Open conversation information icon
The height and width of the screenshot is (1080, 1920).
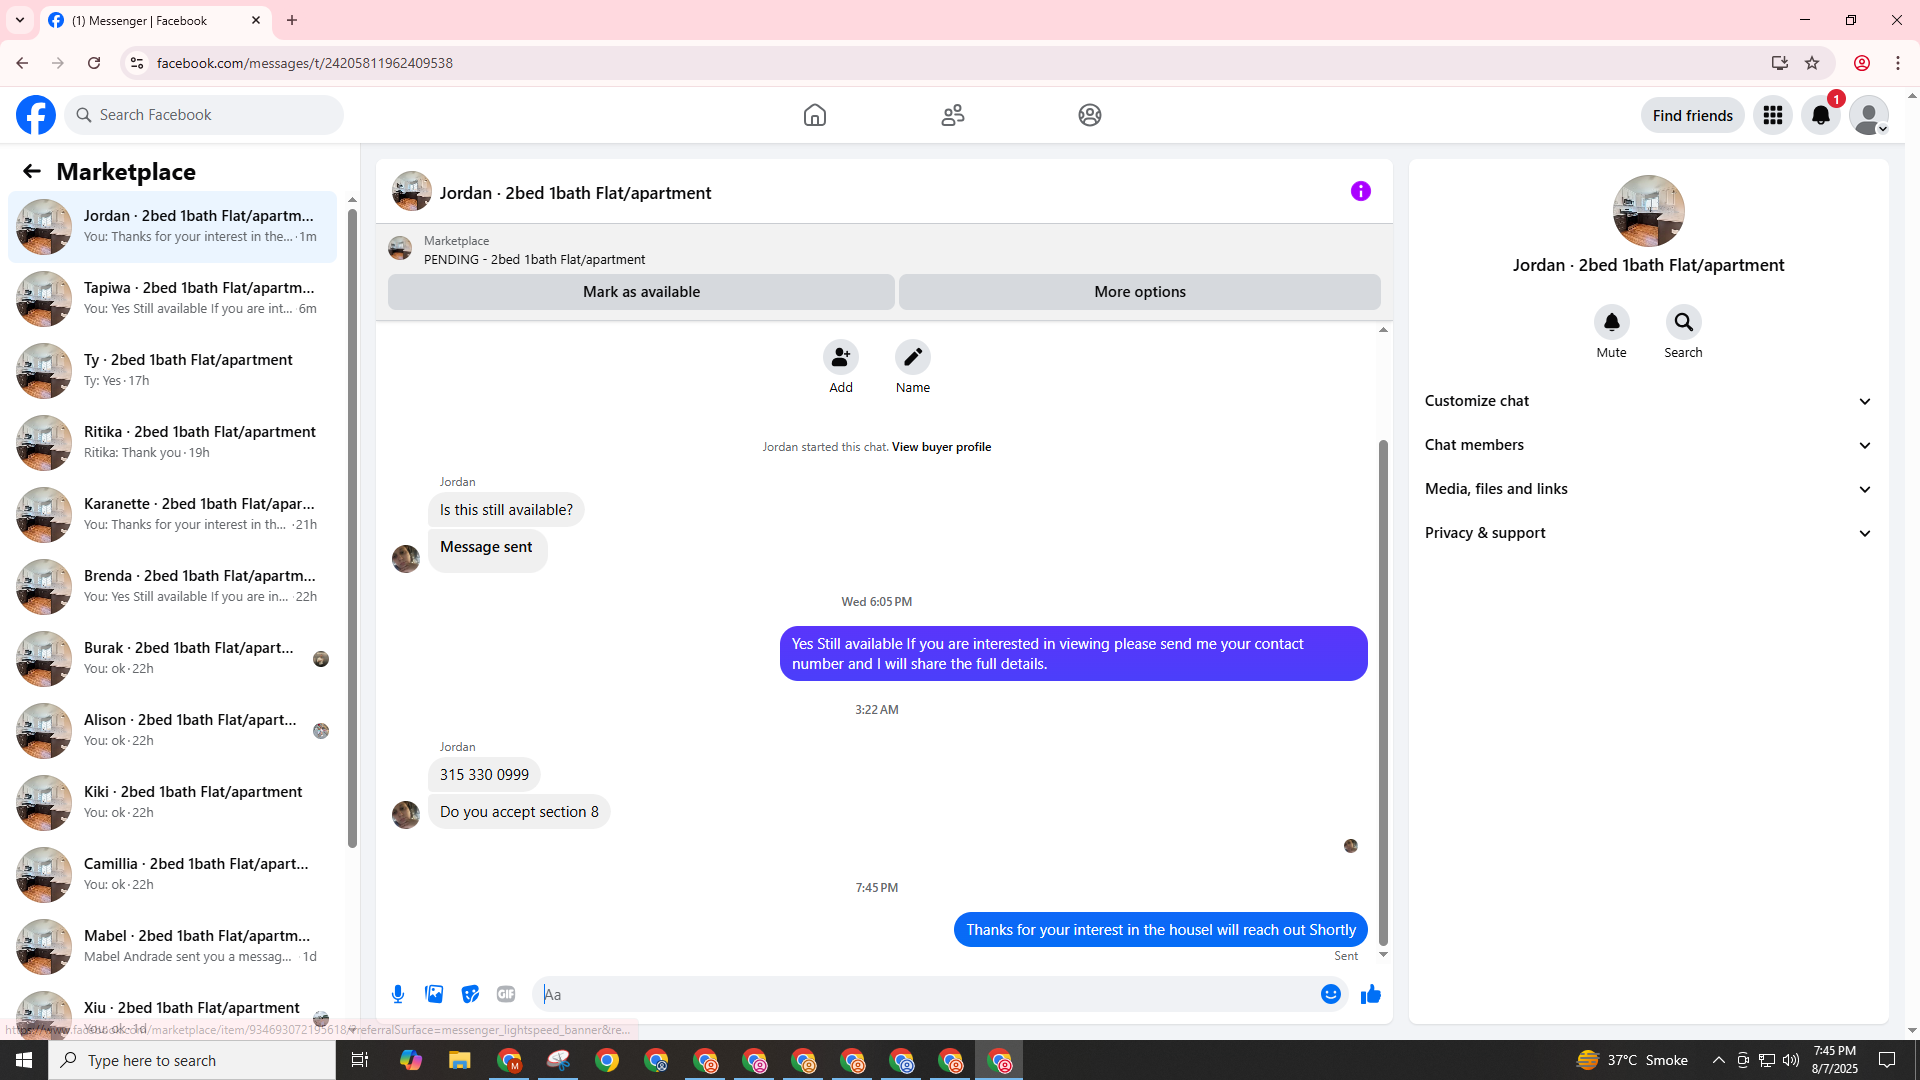[x=1361, y=191]
